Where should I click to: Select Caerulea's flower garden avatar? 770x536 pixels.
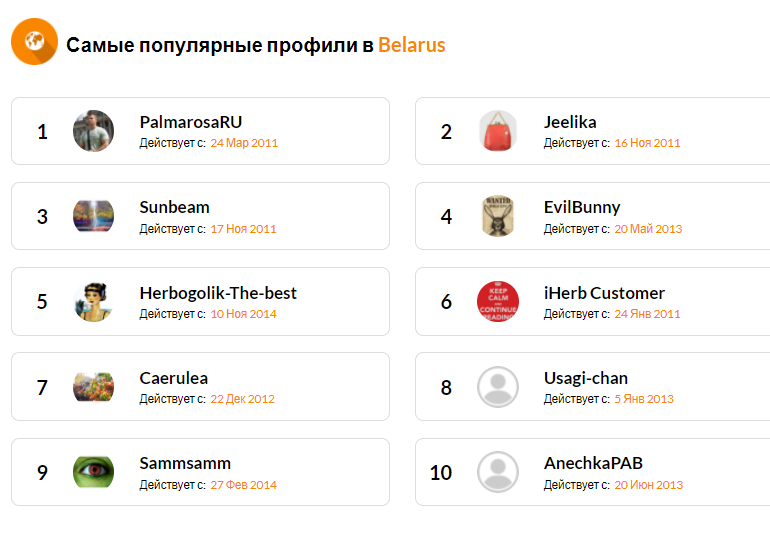coord(93,387)
